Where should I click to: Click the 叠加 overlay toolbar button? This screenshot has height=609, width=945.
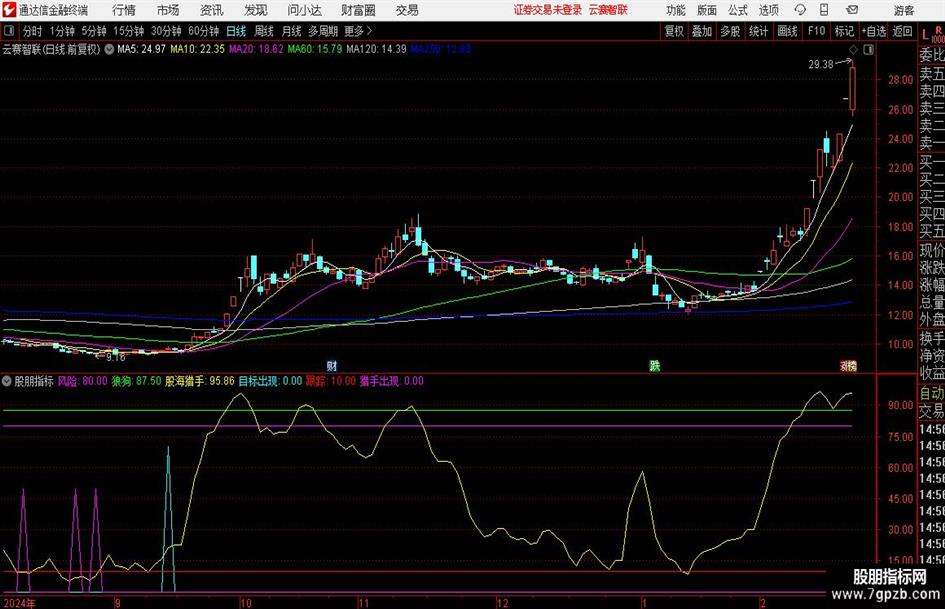[x=702, y=31]
